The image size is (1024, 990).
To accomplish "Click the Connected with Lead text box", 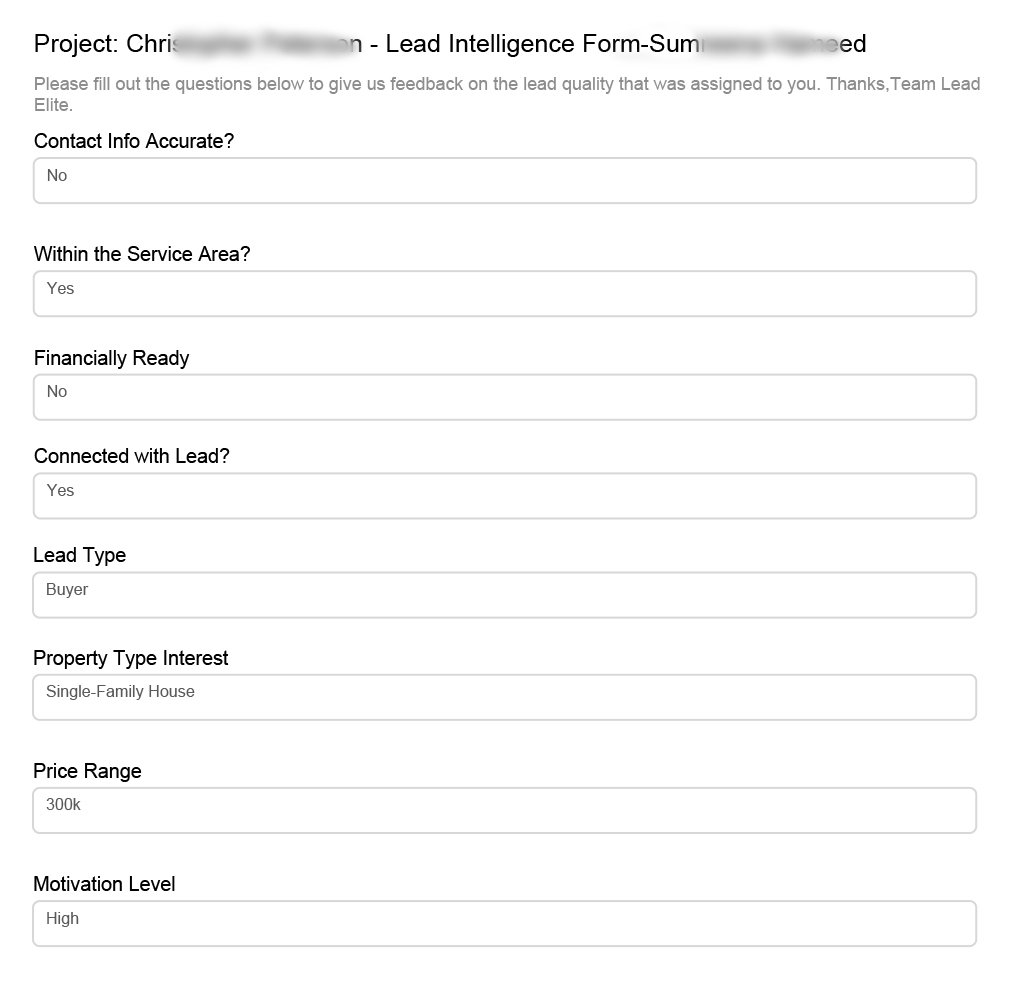I will click(x=504, y=496).
